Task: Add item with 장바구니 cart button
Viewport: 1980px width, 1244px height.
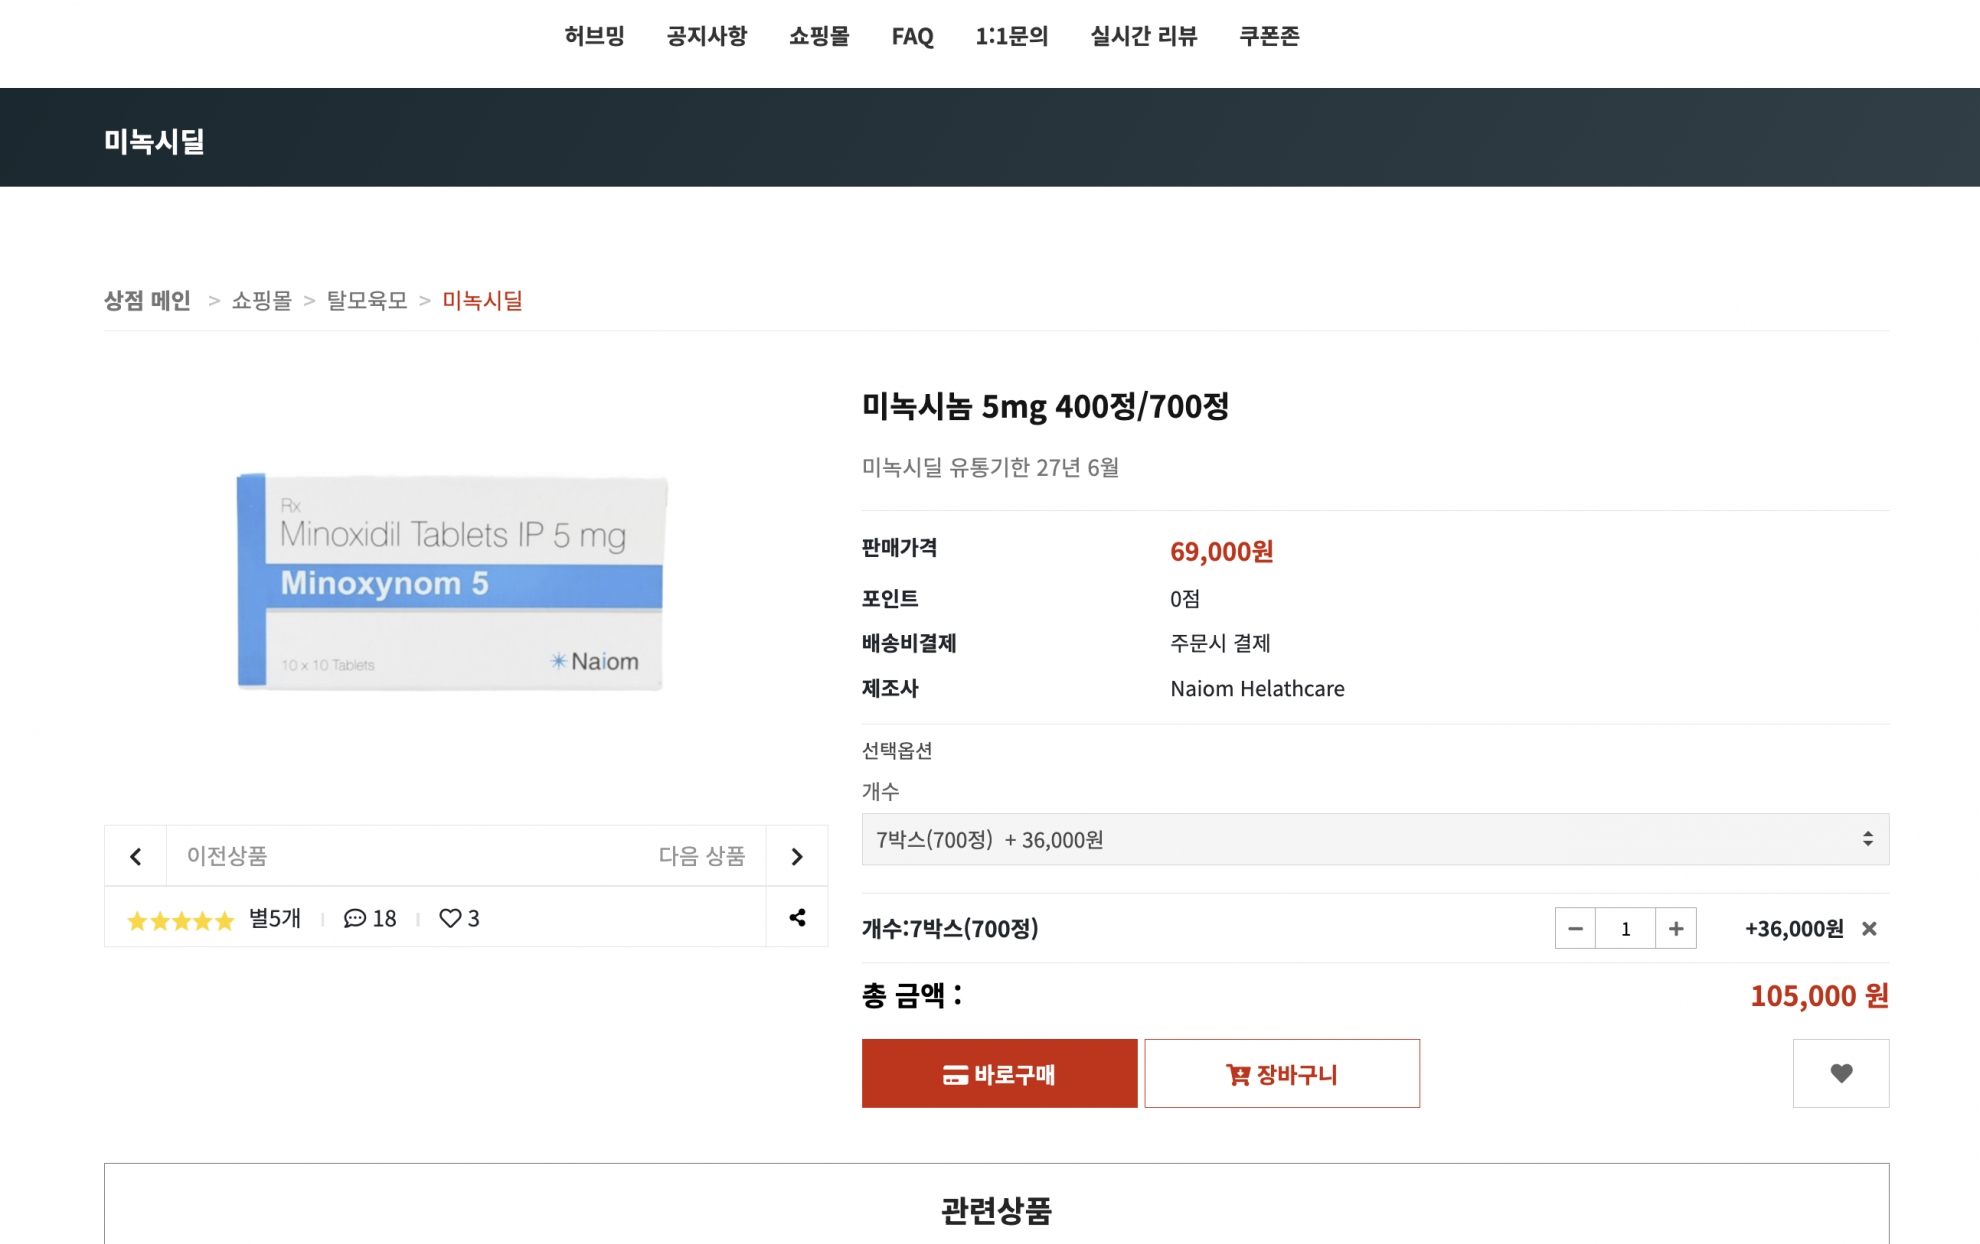Action: point(1281,1074)
